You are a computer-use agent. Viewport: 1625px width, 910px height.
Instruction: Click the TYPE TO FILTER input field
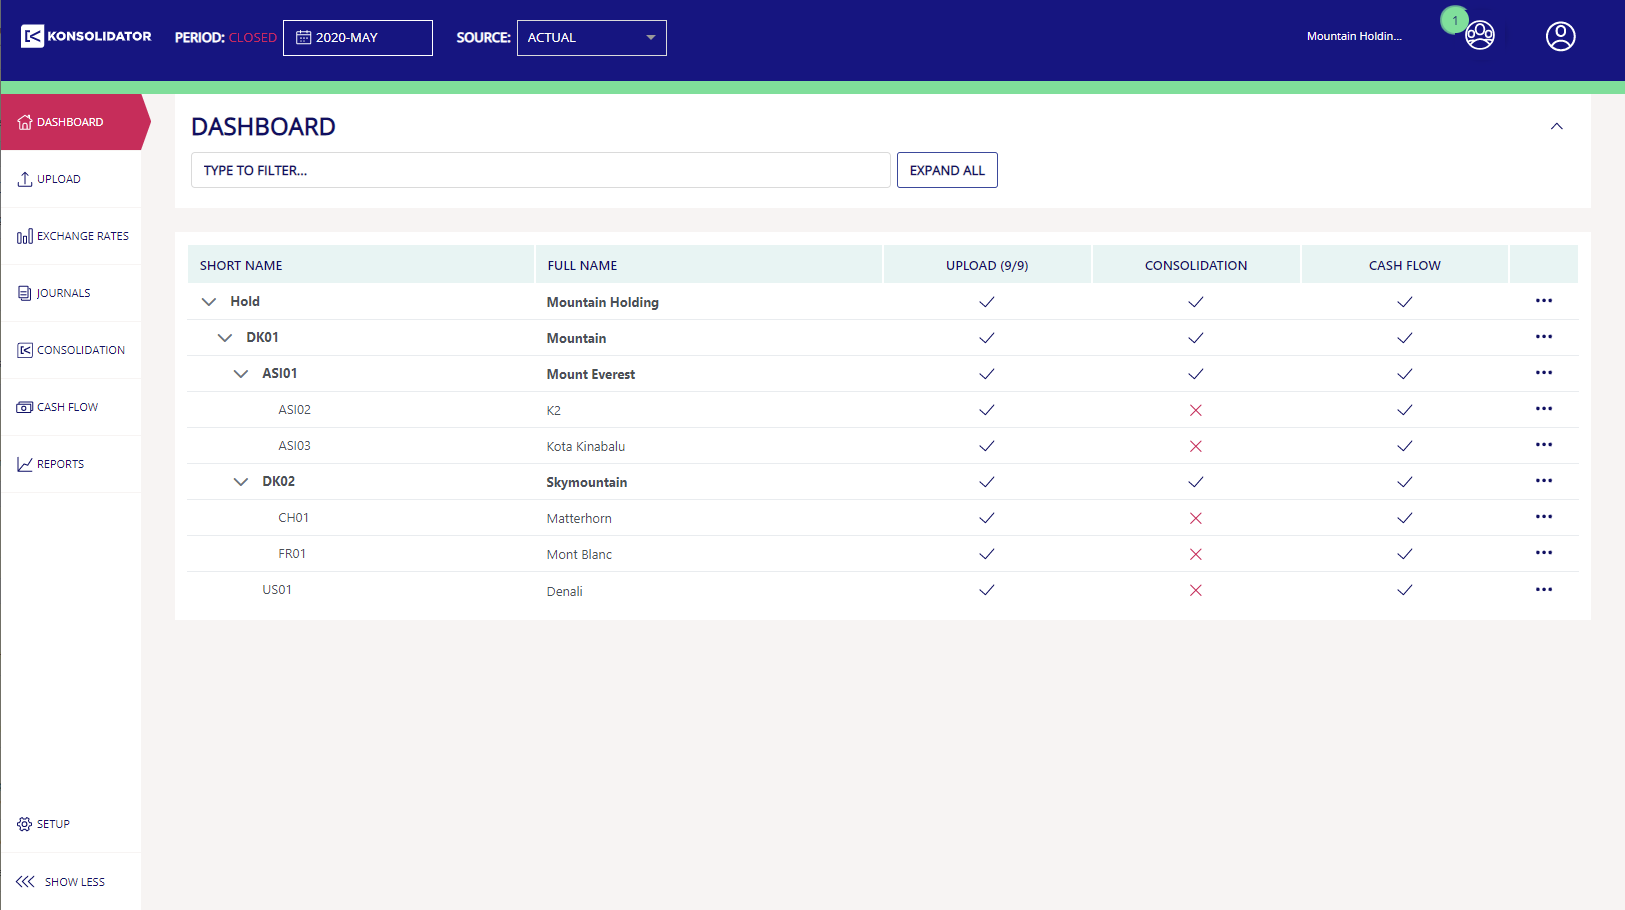click(x=540, y=169)
